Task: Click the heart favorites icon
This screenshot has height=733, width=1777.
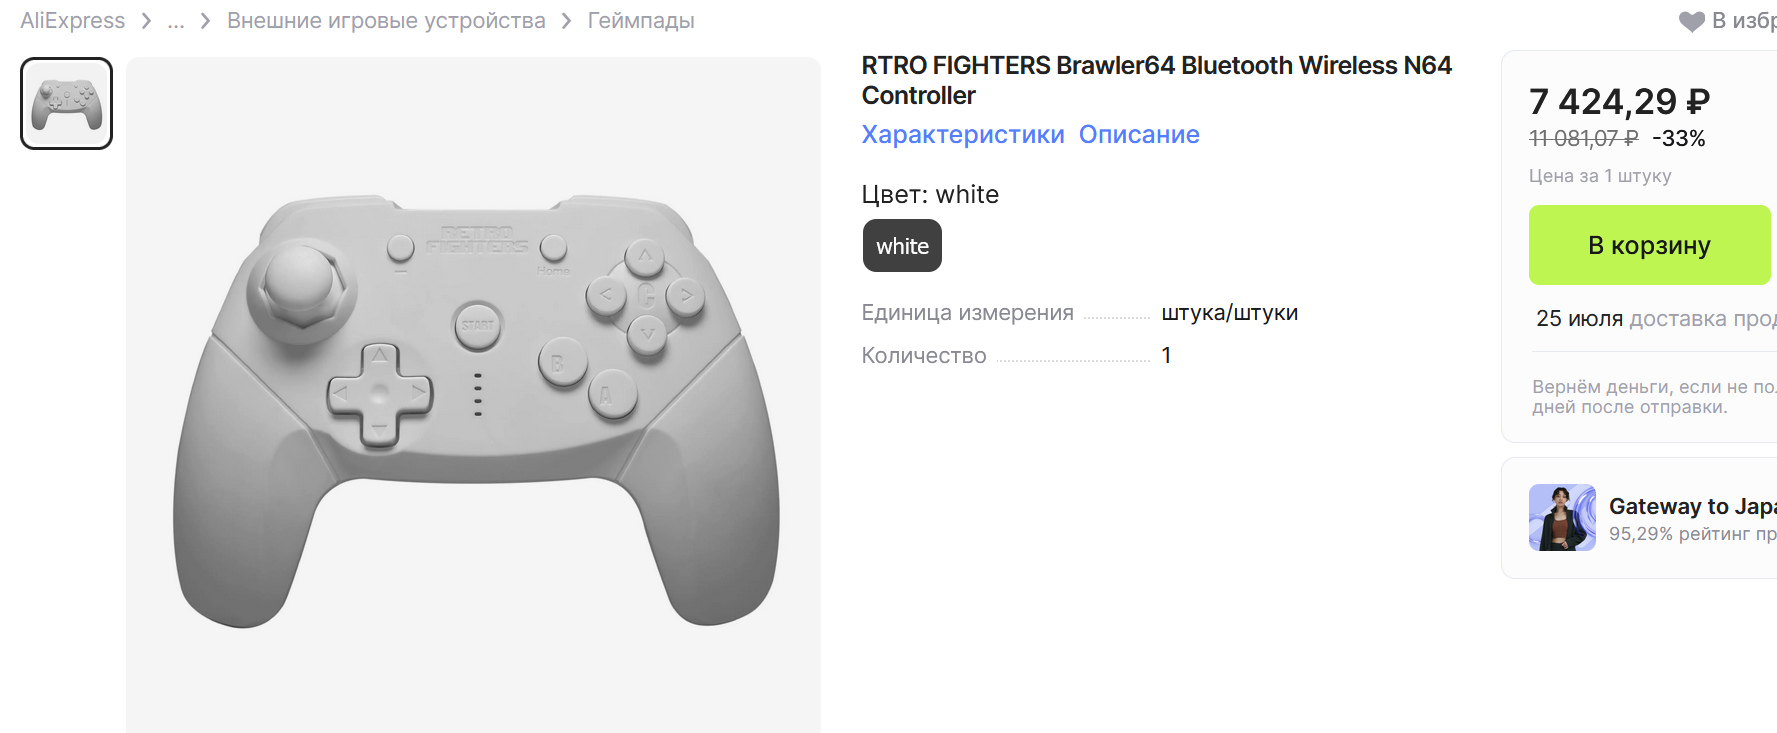Action: [1691, 22]
